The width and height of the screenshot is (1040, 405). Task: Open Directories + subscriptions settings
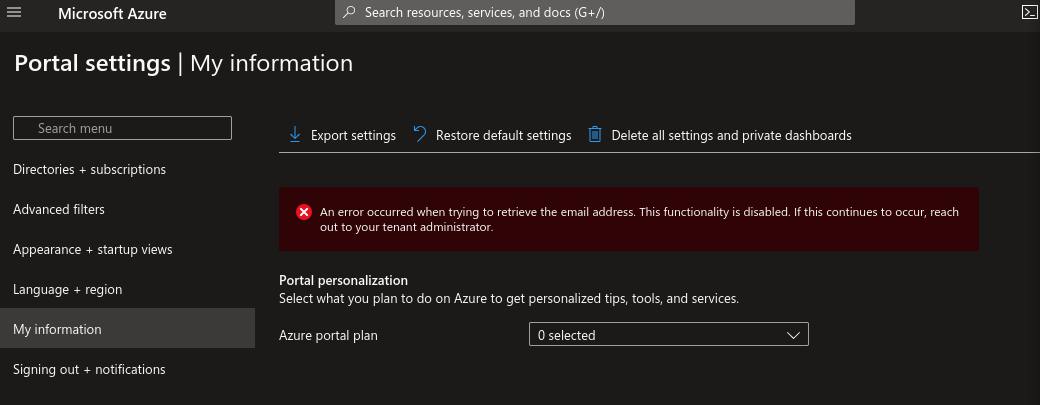pos(89,169)
